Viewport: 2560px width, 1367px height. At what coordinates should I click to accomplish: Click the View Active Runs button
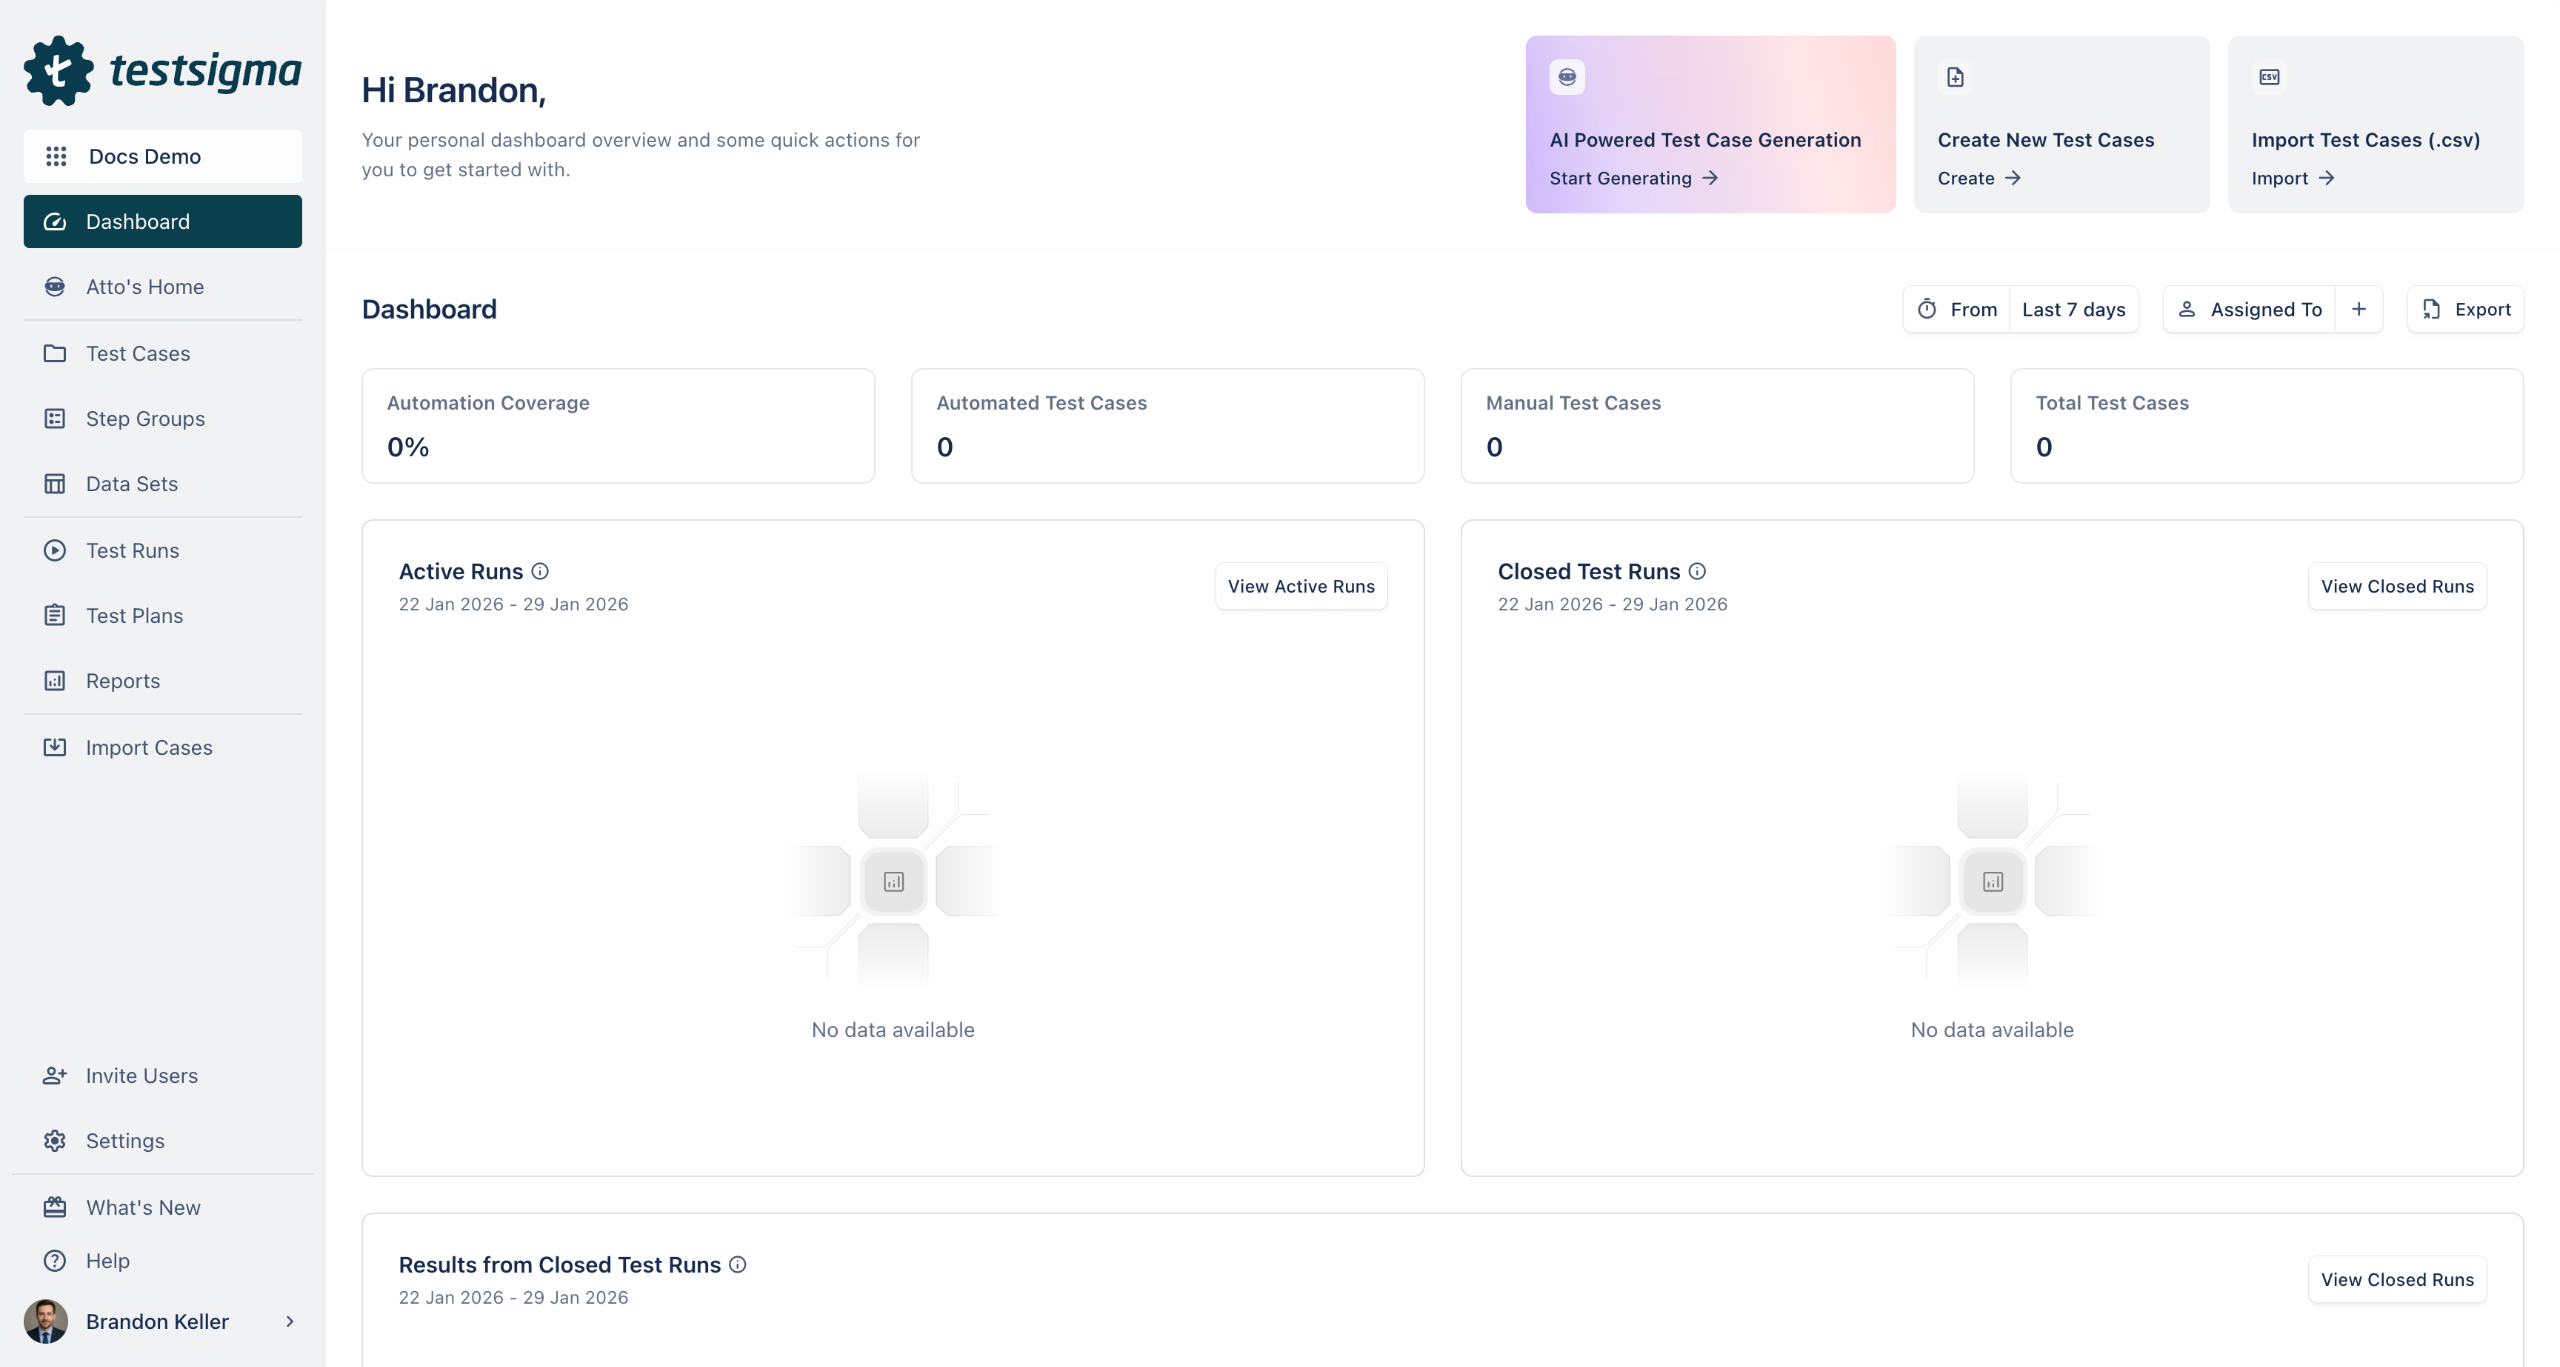1301,587
